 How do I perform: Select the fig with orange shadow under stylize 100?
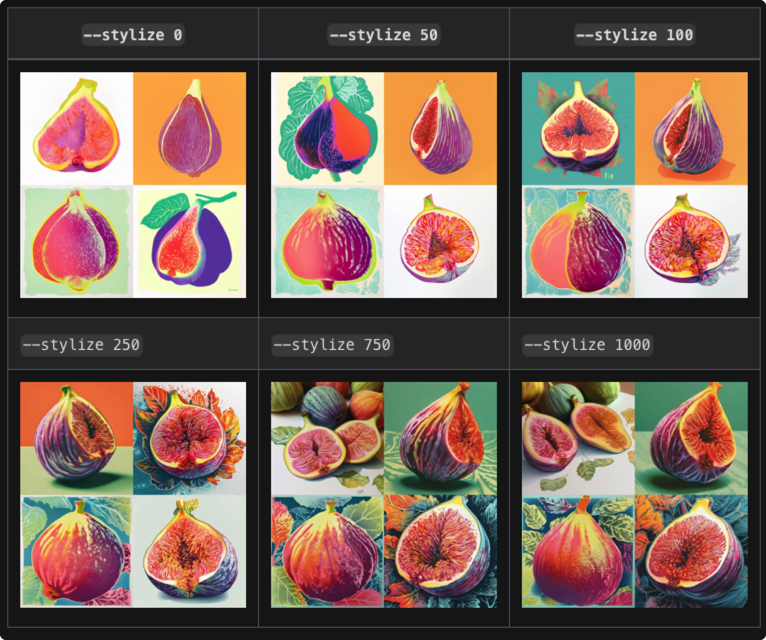(691, 128)
